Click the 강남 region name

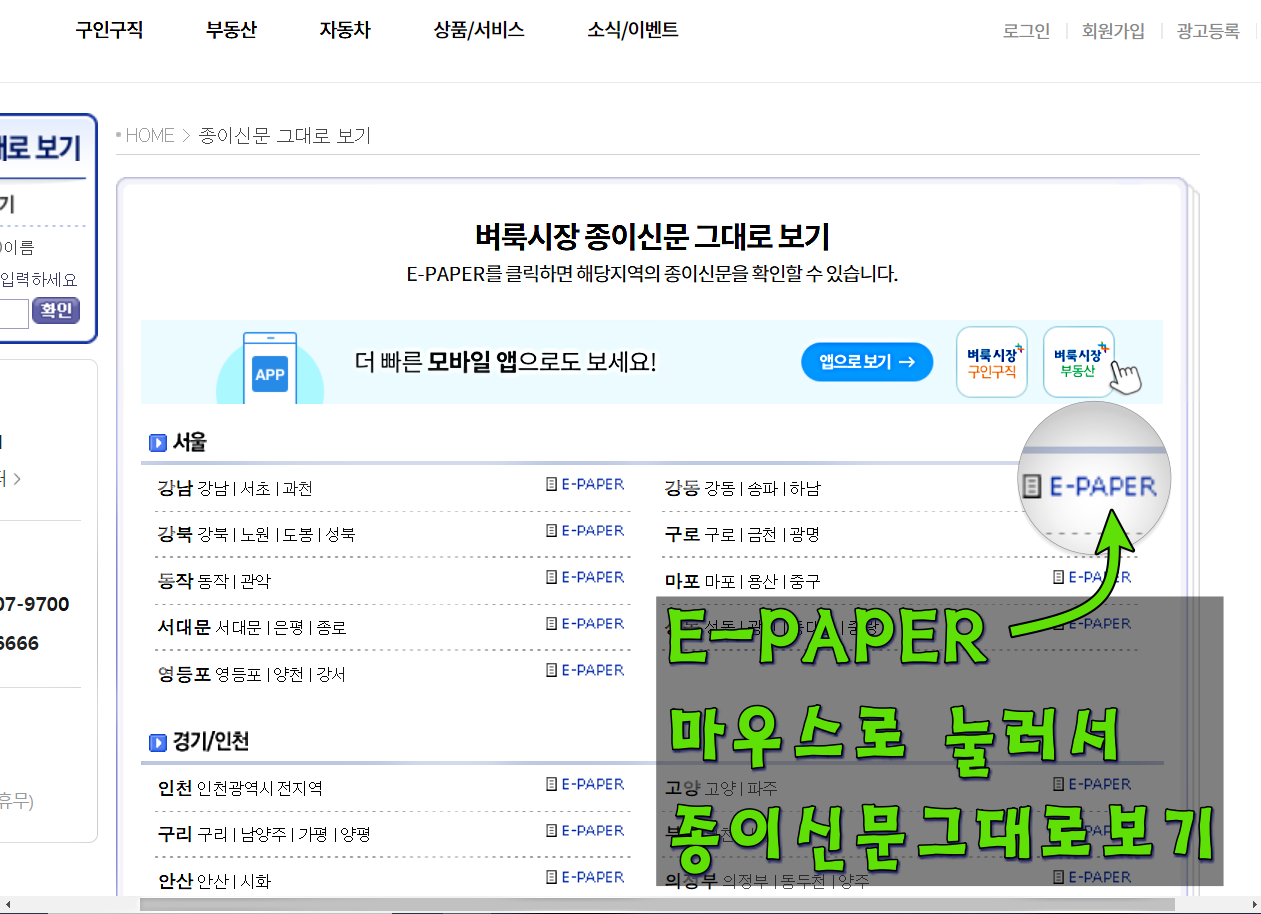tap(175, 488)
